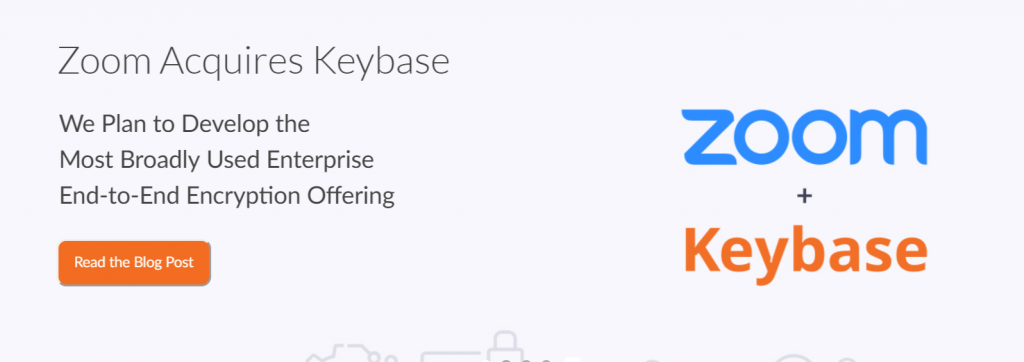Select the white active carousel indicator
The height and width of the screenshot is (362, 1024).
[572, 359]
